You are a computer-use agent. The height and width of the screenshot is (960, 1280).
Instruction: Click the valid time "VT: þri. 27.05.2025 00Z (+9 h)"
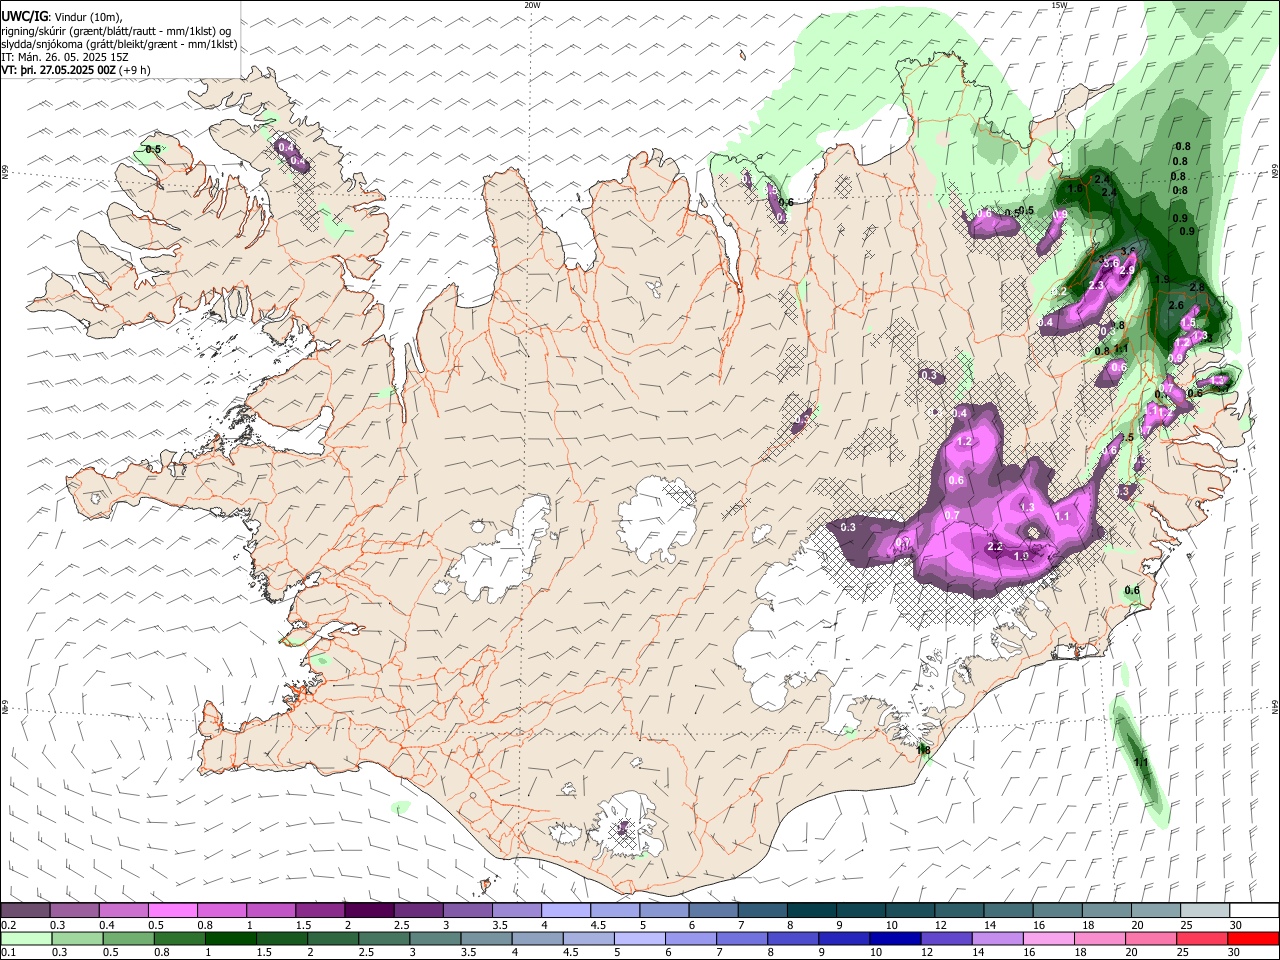pos(76,70)
